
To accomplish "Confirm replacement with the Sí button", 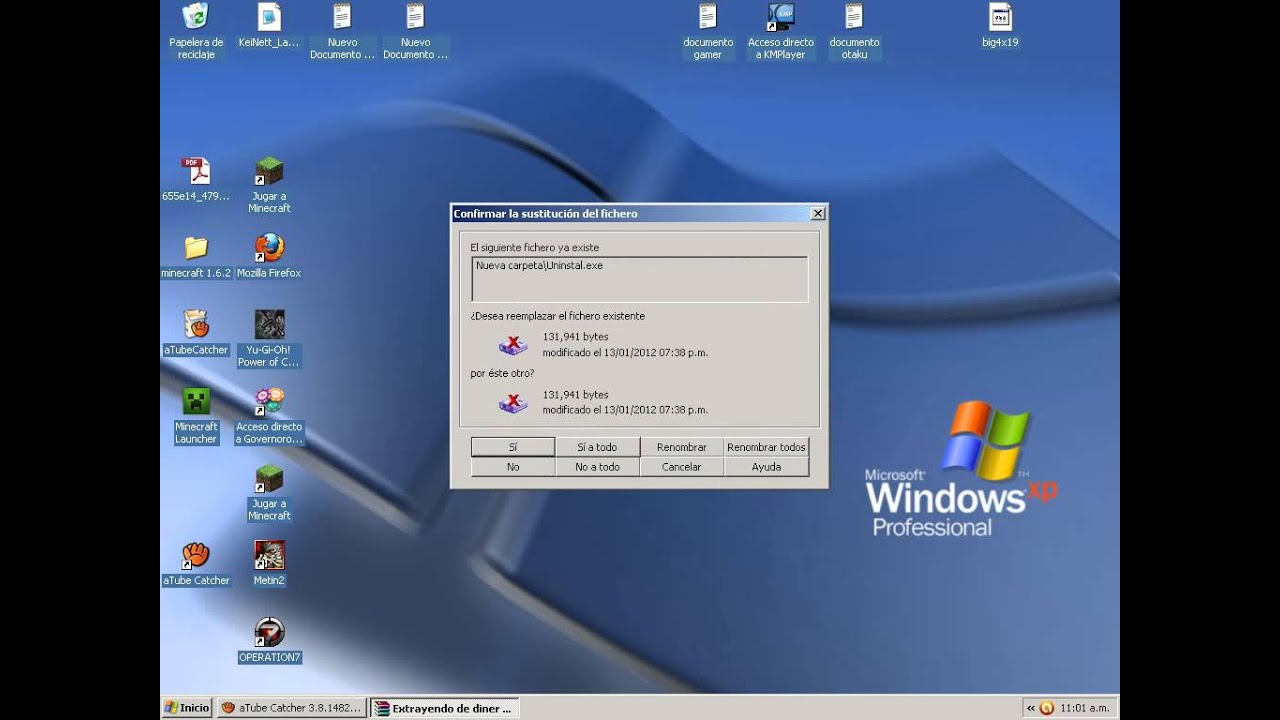I will [513, 447].
